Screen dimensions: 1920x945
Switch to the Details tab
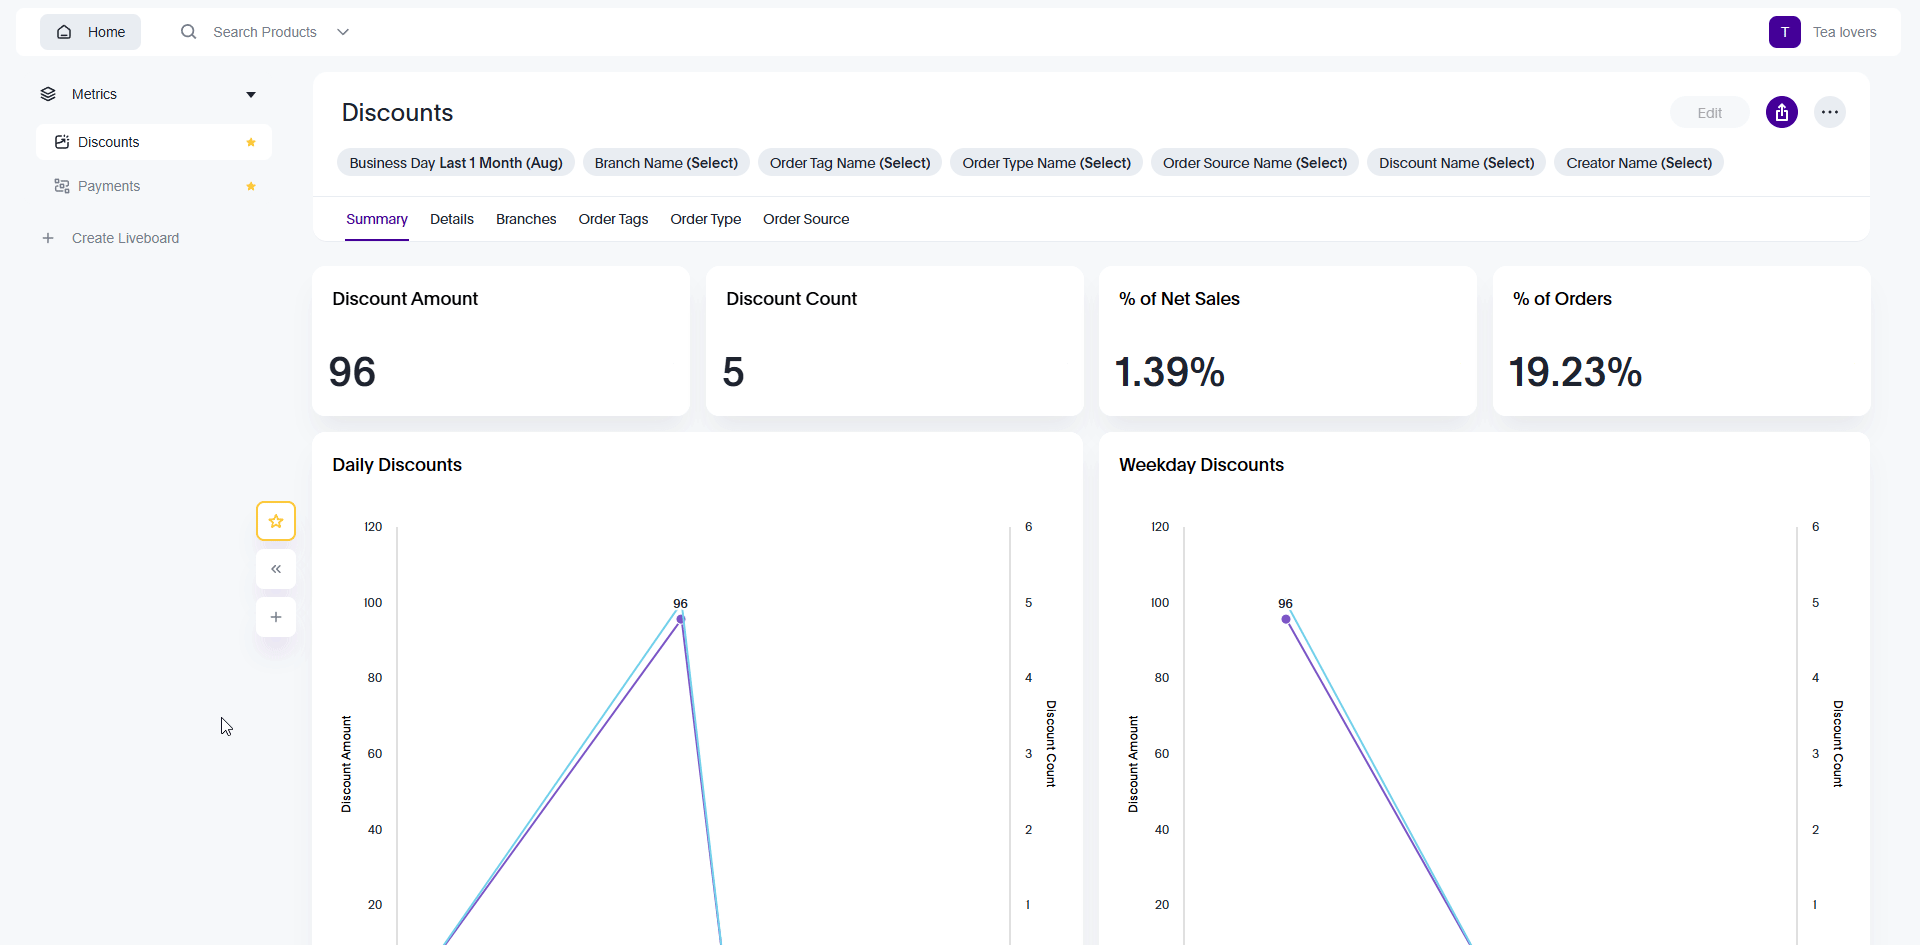(452, 219)
